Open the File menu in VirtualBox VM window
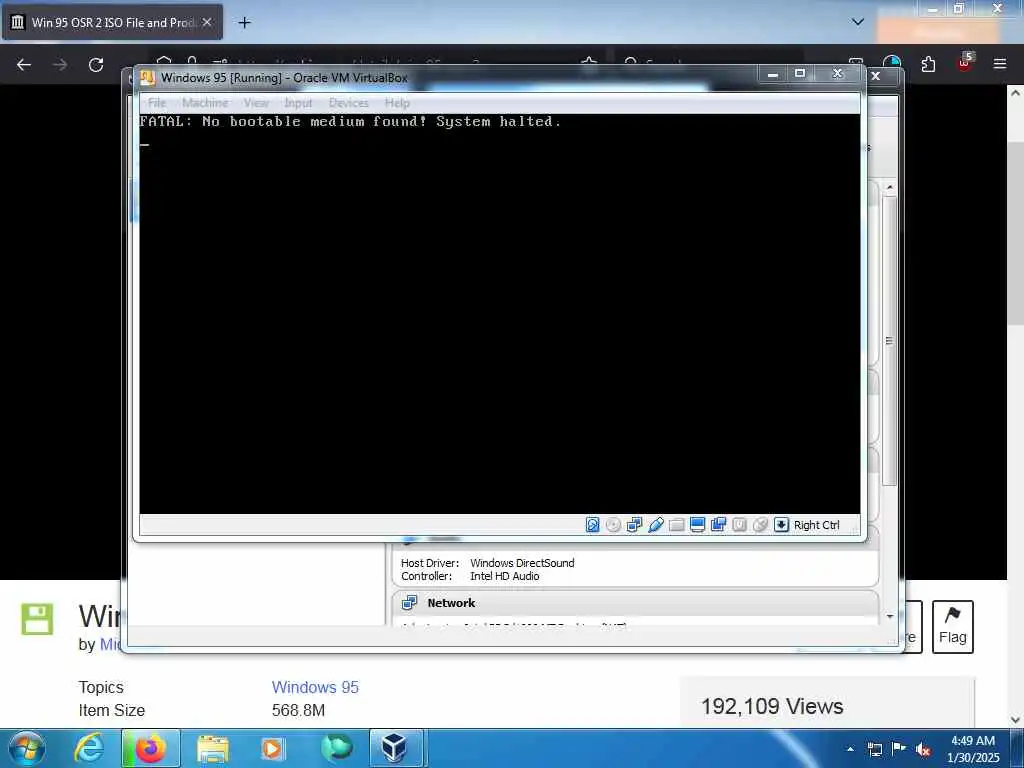This screenshot has height=768, width=1024. click(x=157, y=103)
